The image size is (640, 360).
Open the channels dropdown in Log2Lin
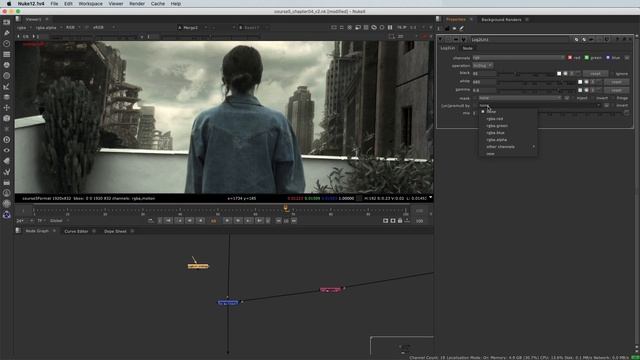pyautogui.click(x=519, y=58)
